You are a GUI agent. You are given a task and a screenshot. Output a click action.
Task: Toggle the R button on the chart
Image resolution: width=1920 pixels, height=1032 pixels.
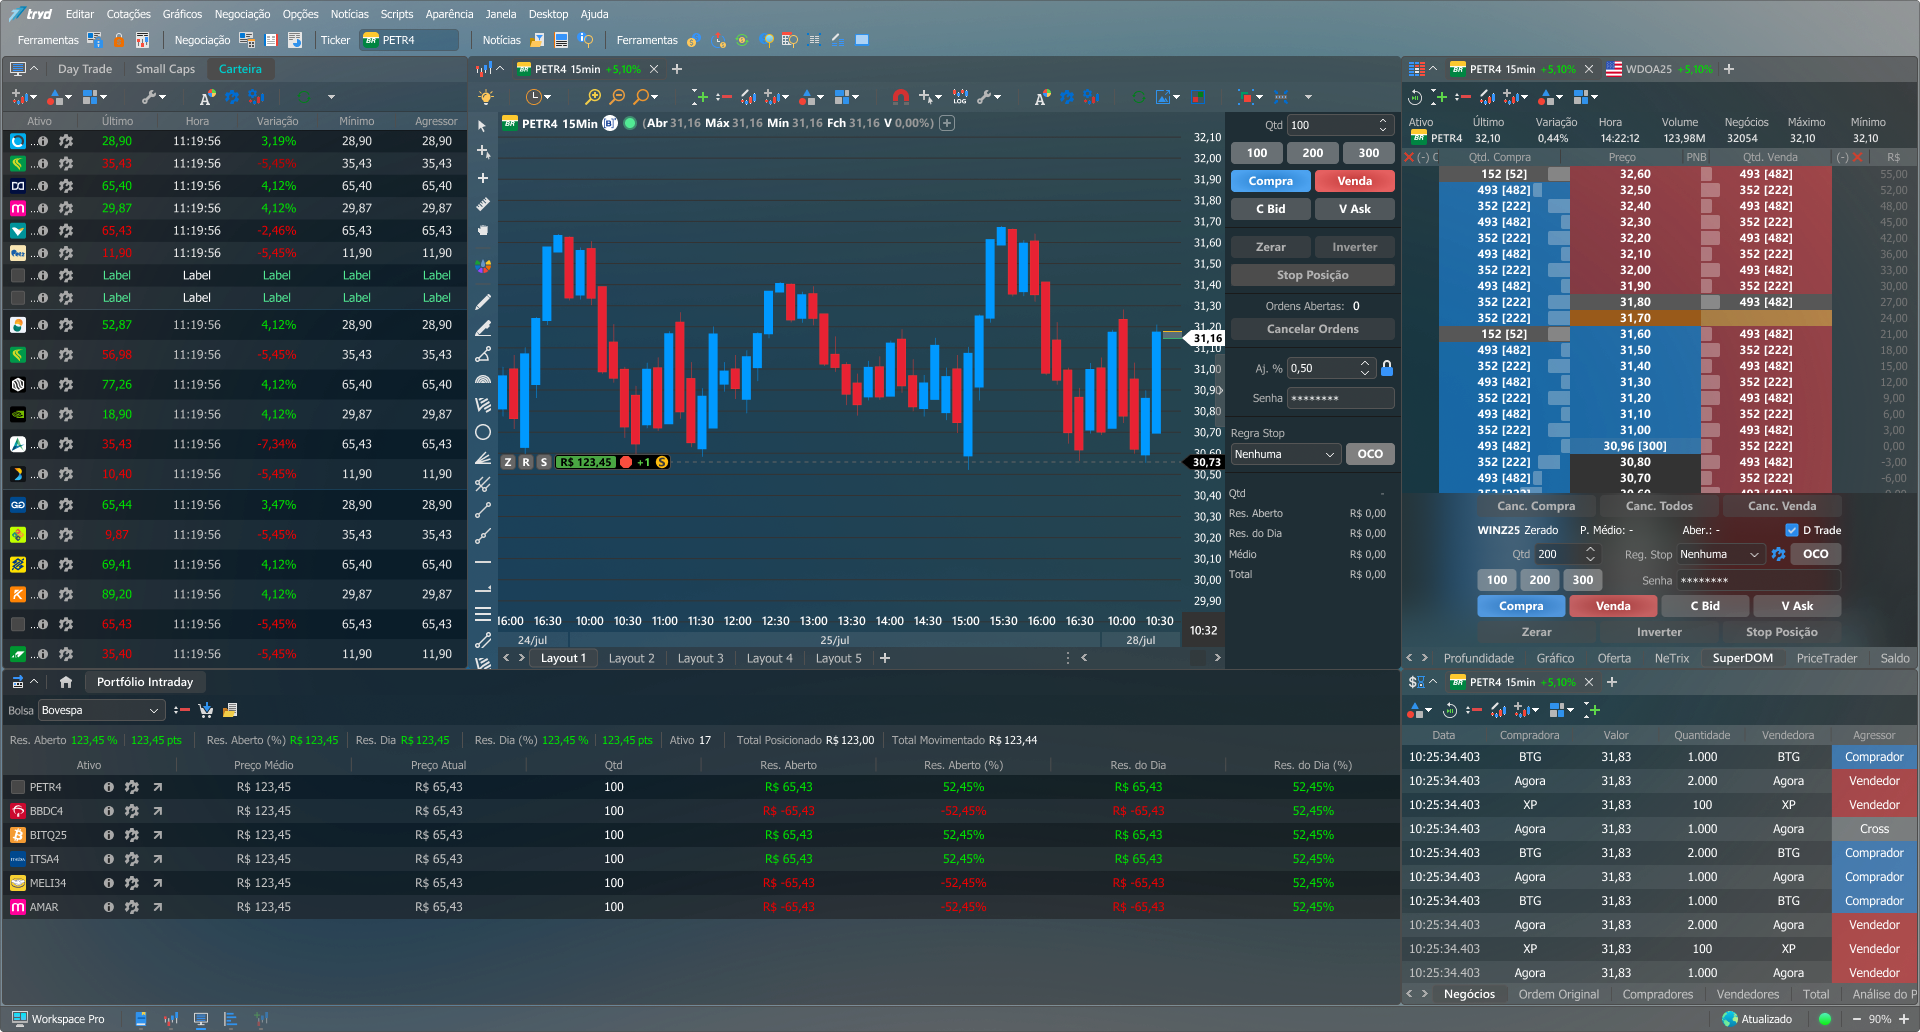[526, 462]
